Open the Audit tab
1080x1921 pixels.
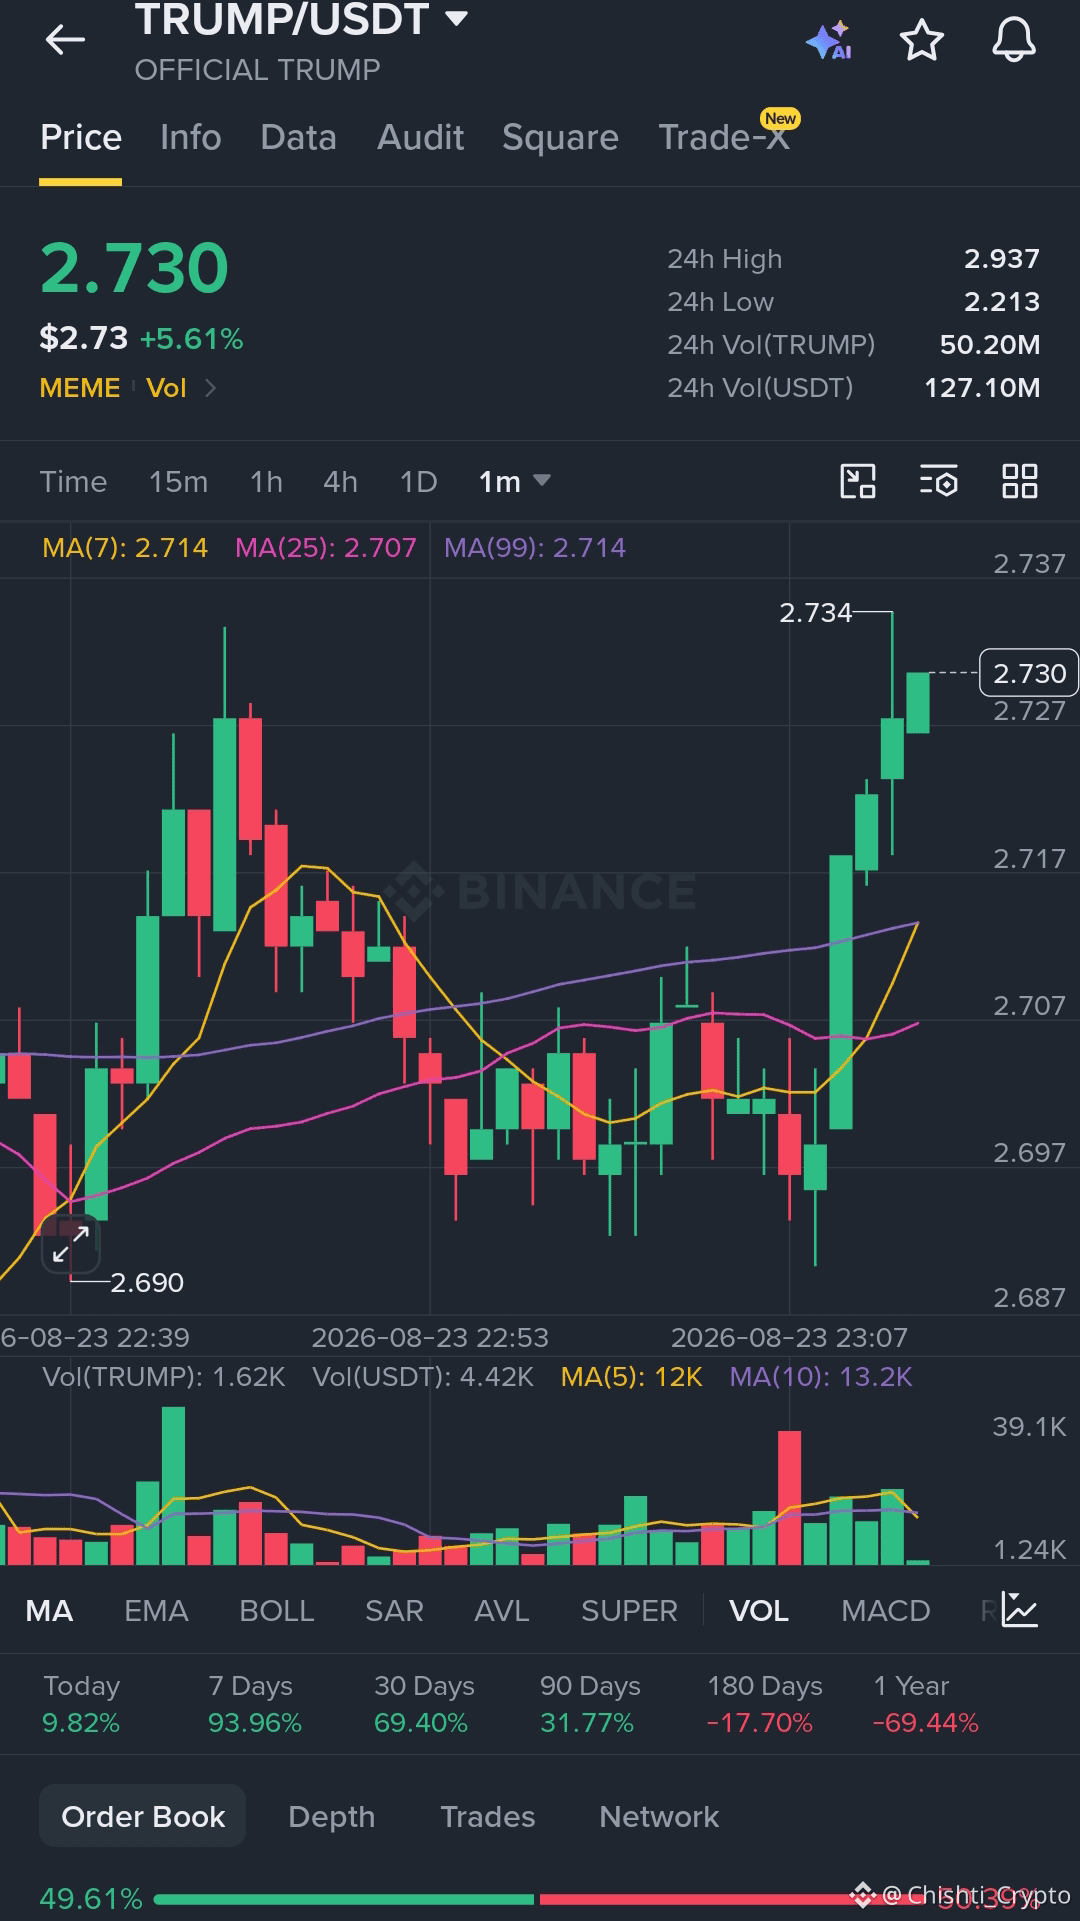tap(420, 137)
